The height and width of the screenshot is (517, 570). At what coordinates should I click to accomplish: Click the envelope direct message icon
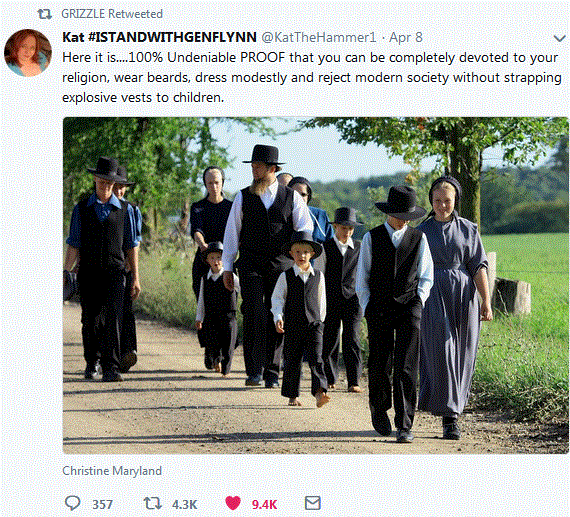pos(312,503)
